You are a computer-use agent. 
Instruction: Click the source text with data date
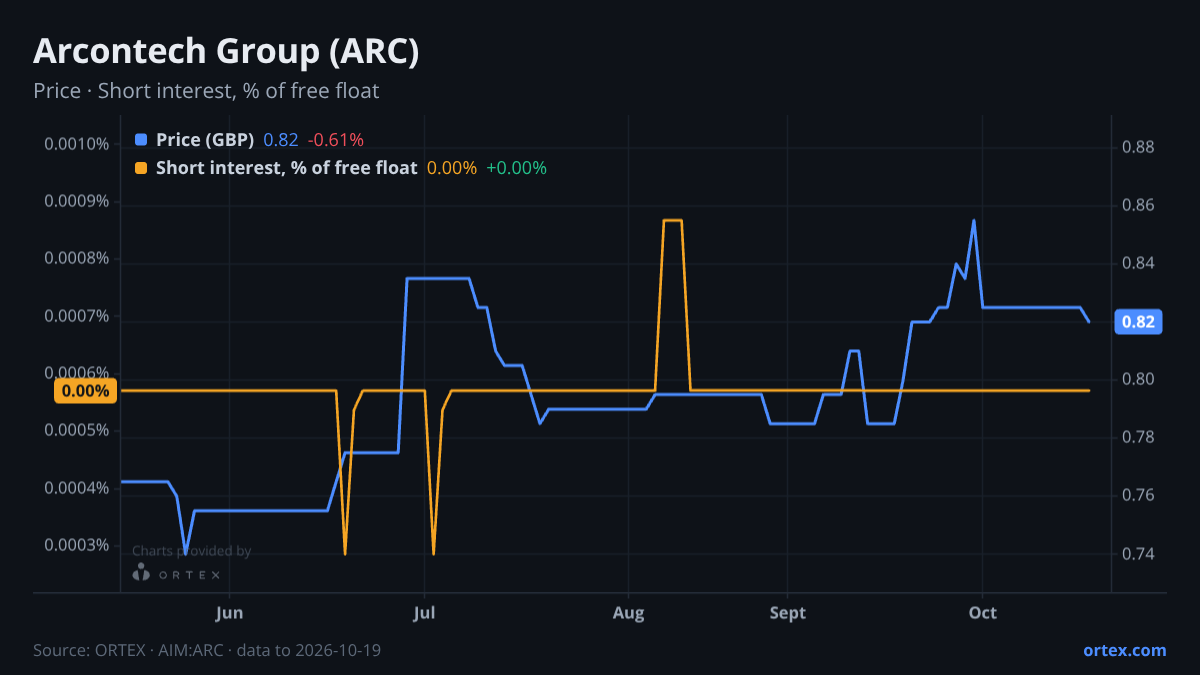coord(207,650)
